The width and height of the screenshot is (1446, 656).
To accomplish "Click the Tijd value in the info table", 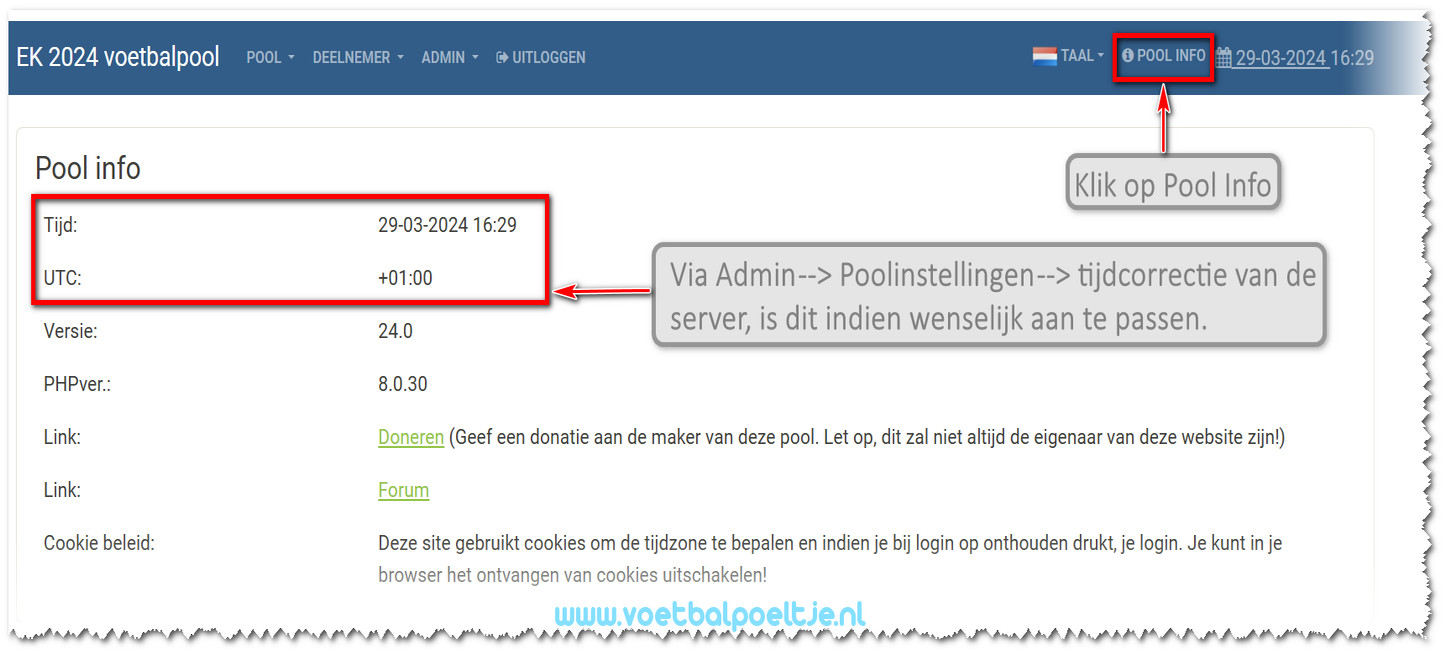I will [x=447, y=225].
